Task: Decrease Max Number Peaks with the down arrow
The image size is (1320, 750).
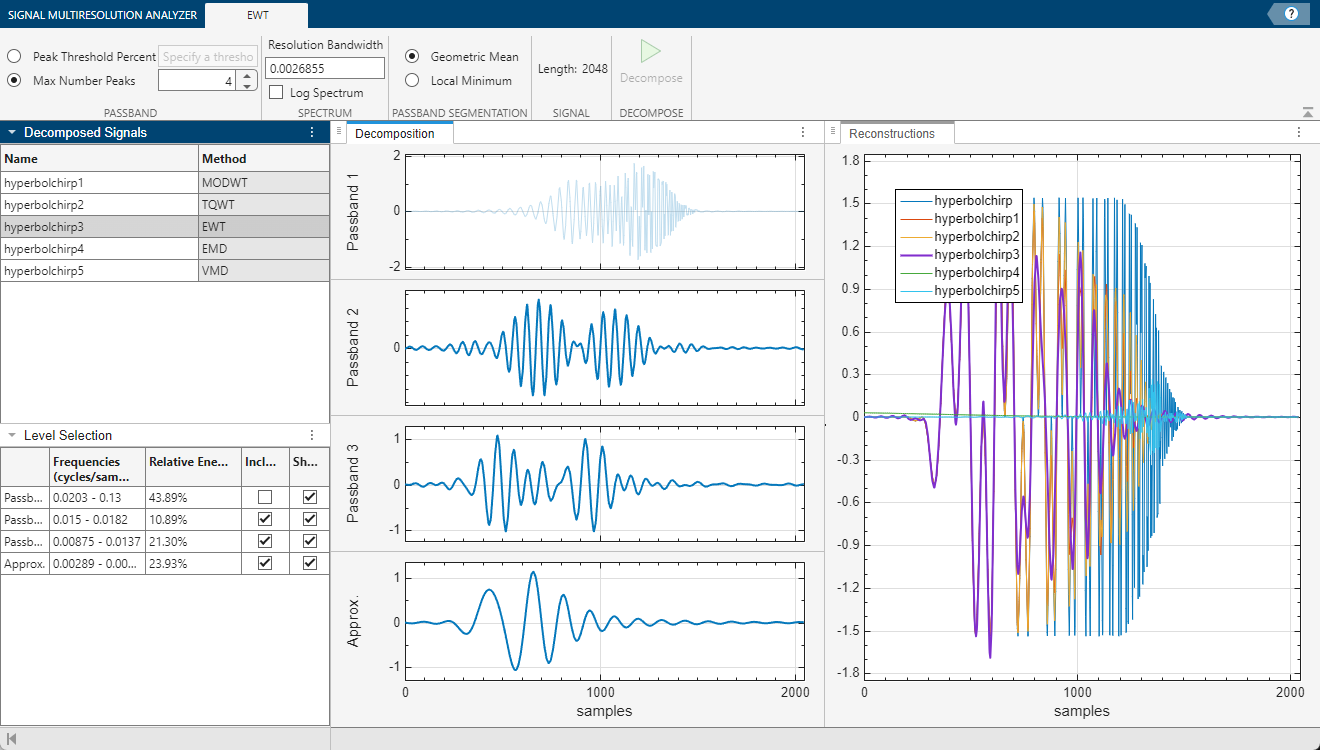Action: click(247, 86)
